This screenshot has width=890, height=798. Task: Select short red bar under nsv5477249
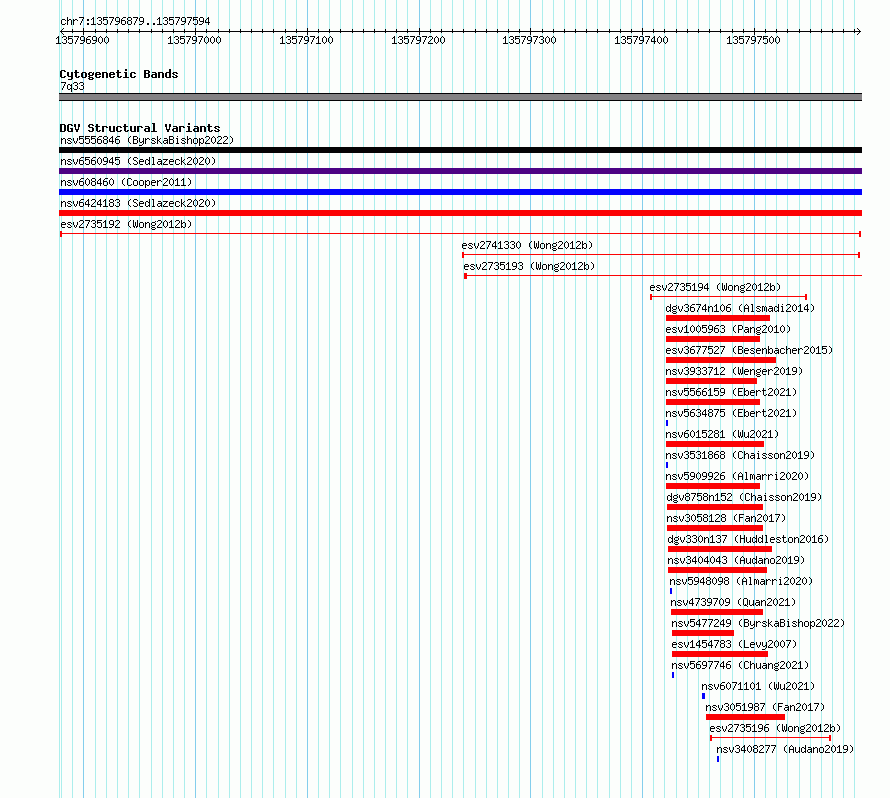703,633
